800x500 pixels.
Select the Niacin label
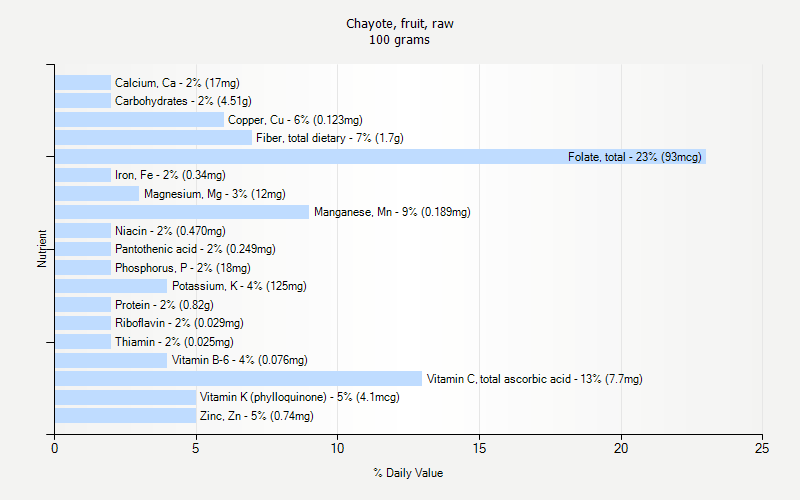coord(170,231)
